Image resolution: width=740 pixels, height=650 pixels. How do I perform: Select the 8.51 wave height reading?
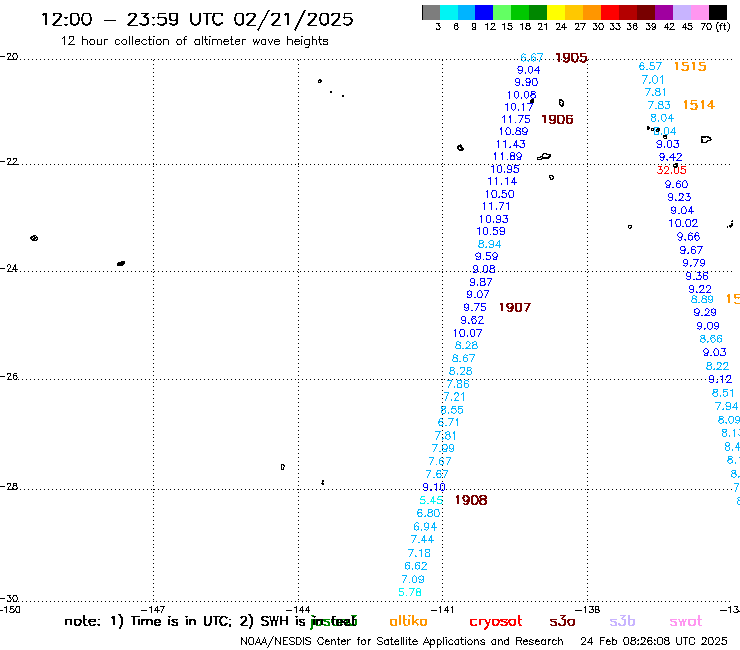point(723,393)
